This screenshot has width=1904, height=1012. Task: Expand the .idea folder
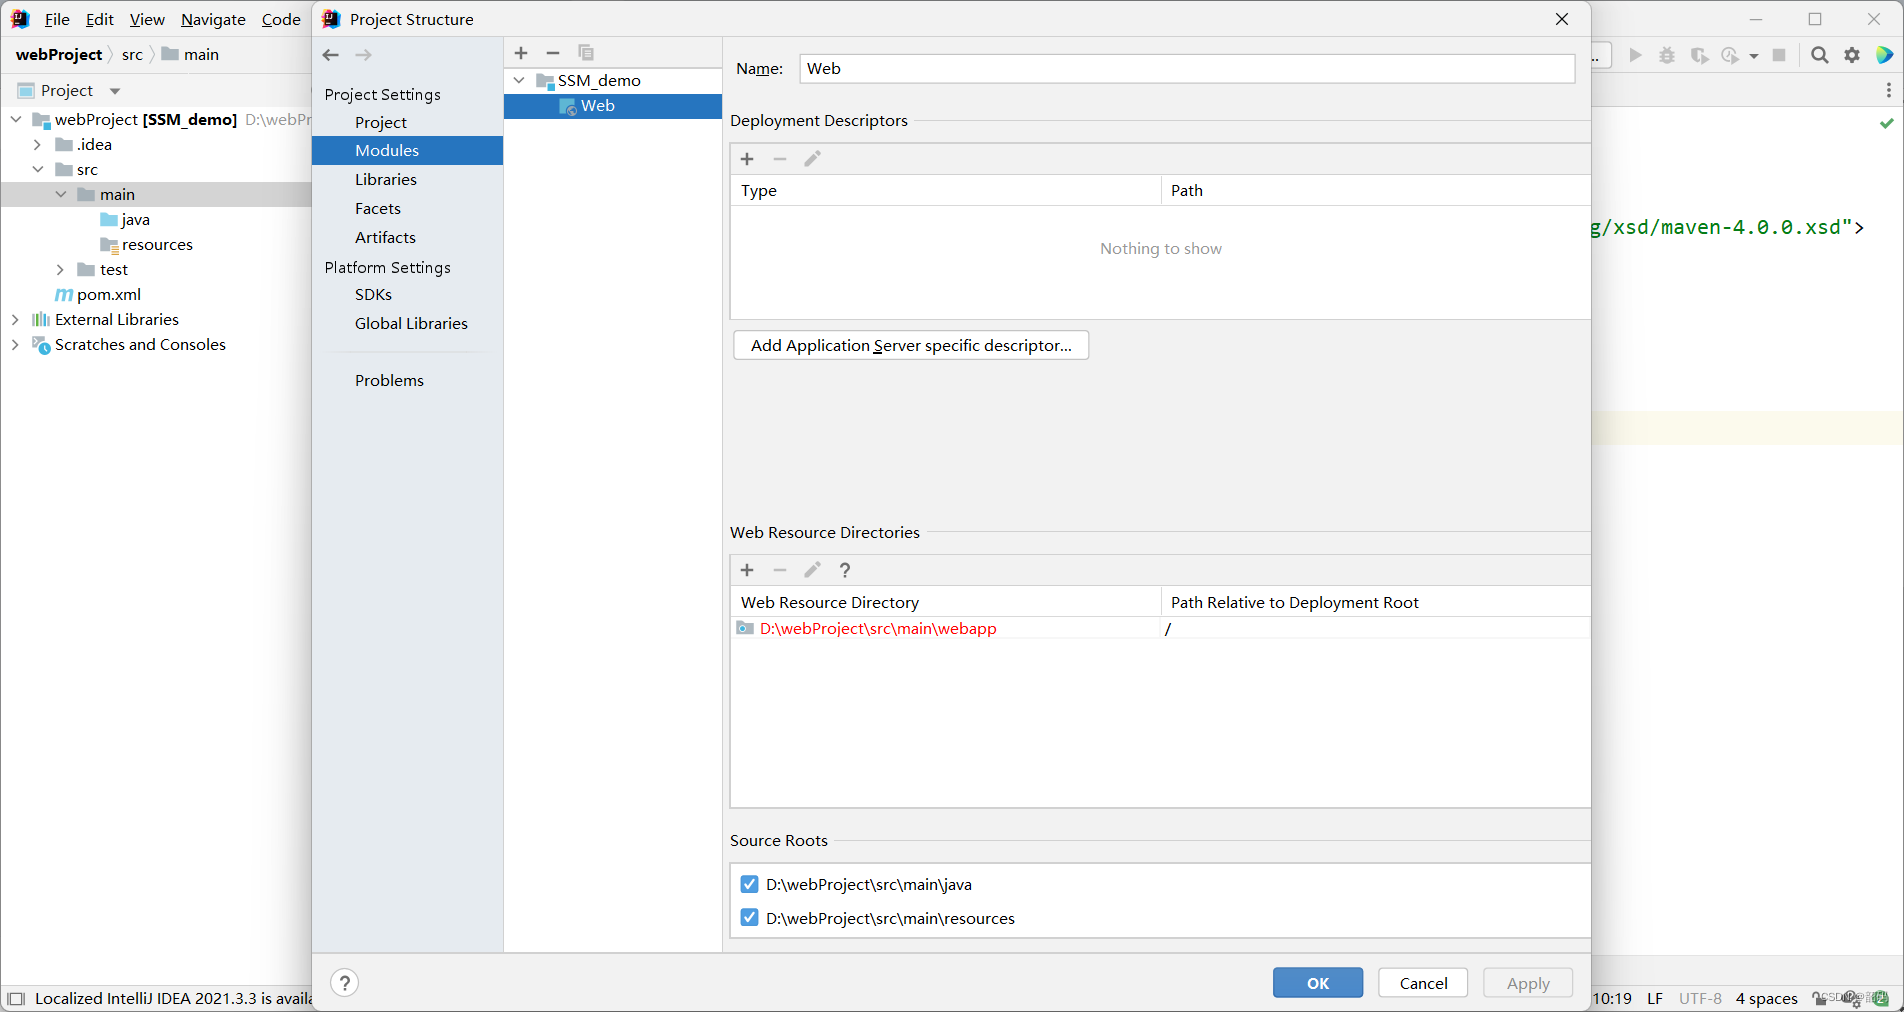point(38,144)
